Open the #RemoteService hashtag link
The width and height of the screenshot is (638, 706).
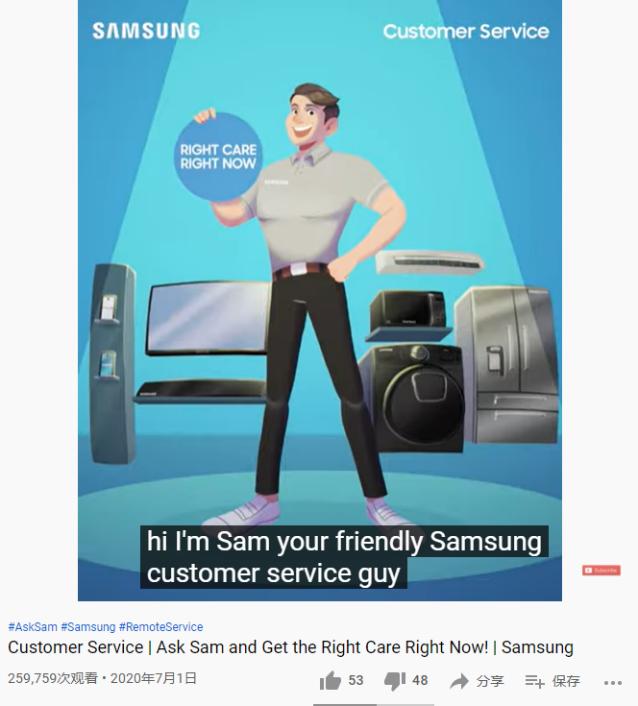(161, 626)
